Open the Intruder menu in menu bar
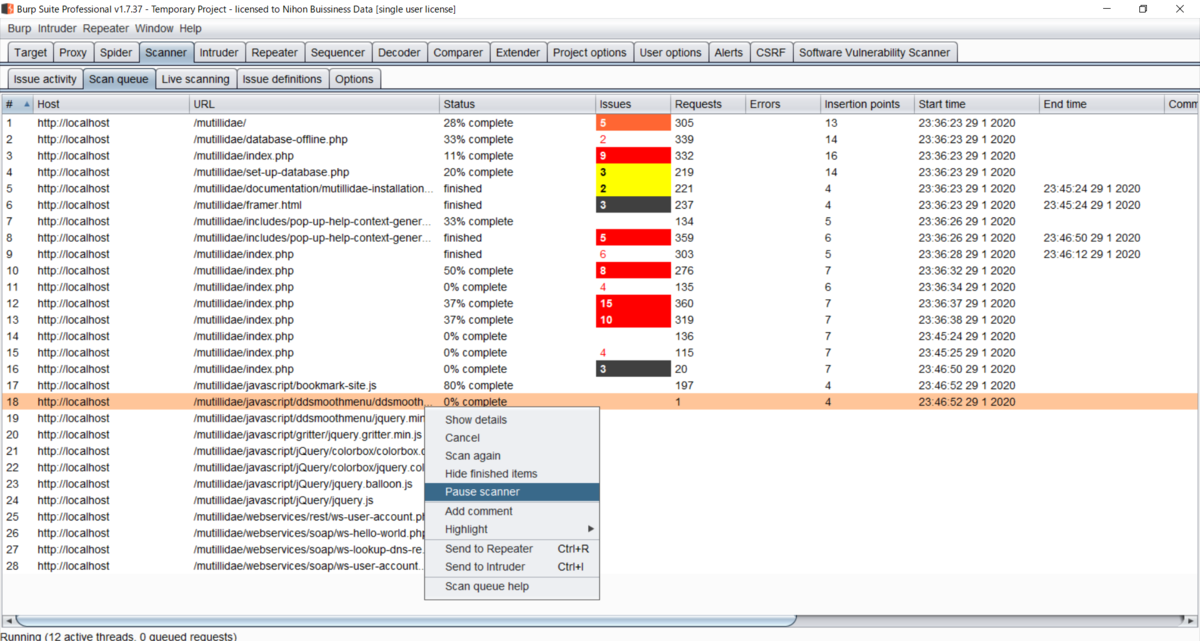The image size is (1200, 641). click(58, 29)
